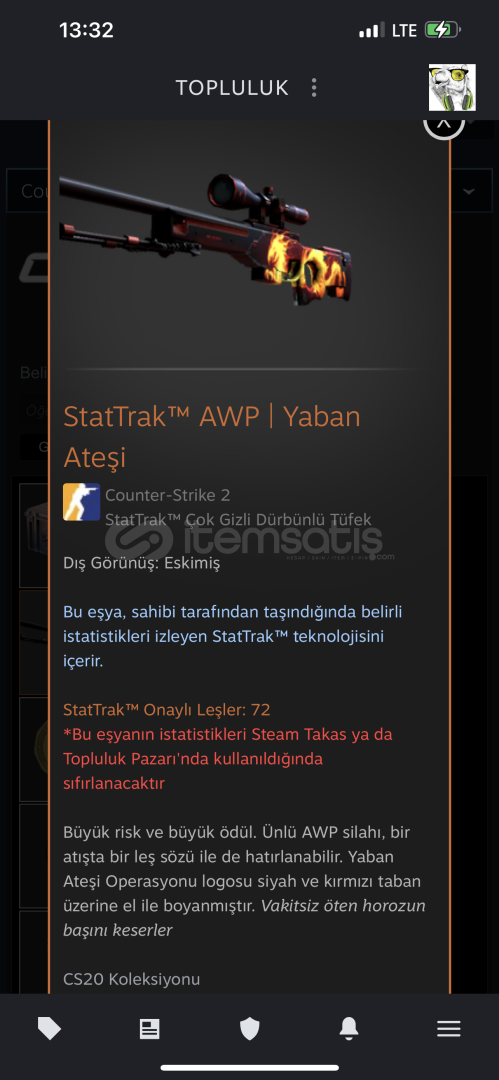Select the first inventory item behind popup
This screenshot has width=499, height=1080.
[x=34, y=536]
